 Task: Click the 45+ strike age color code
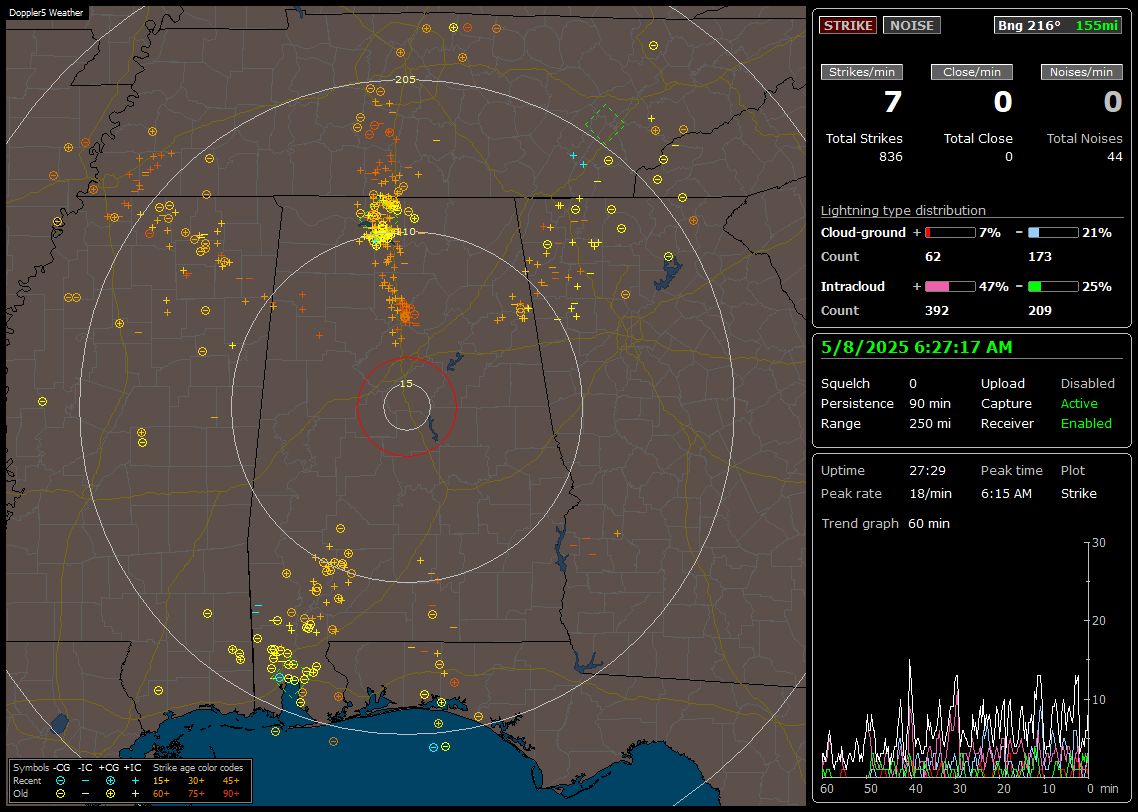[x=231, y=781]
